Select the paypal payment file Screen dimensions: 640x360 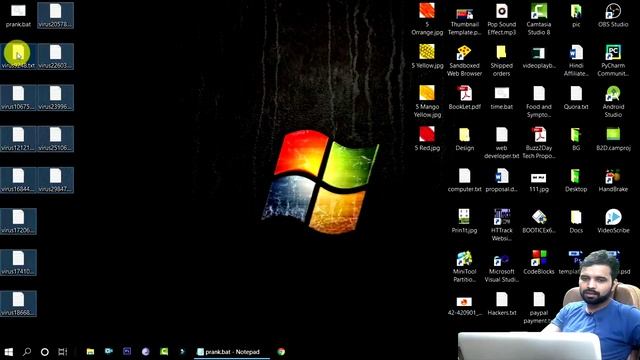pyautogui.click(x=539, y=308)
